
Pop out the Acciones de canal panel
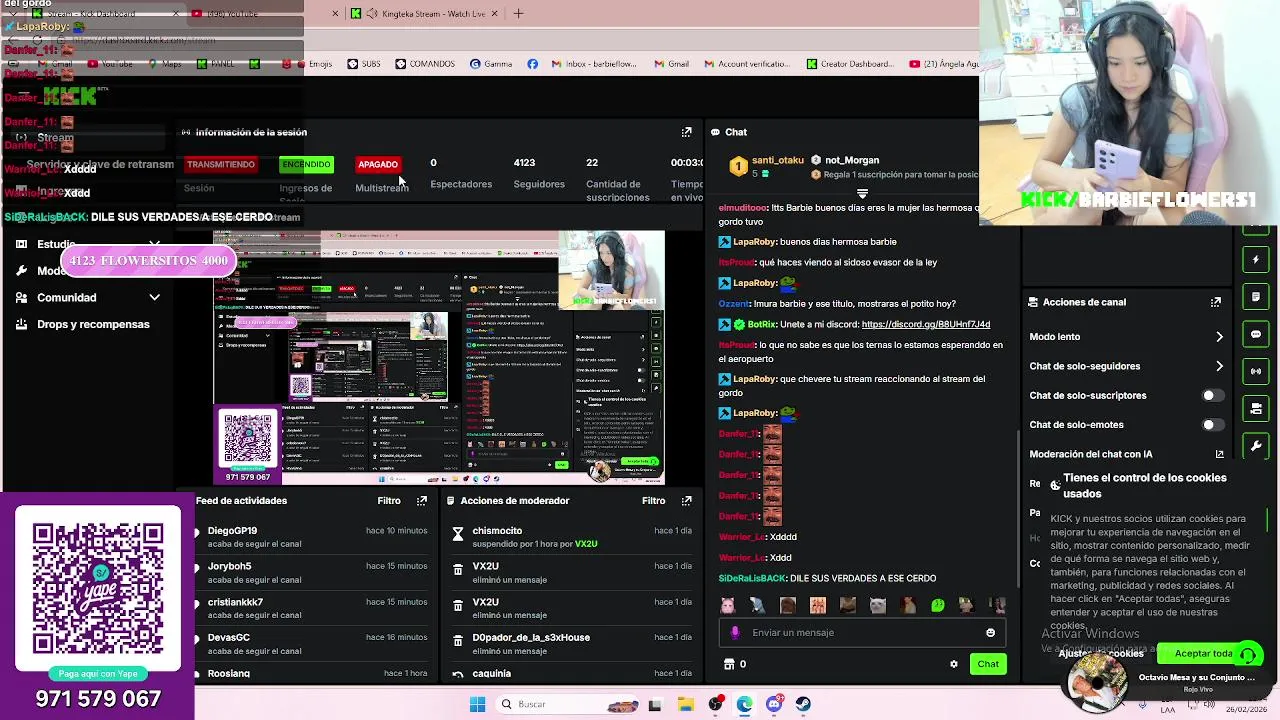point(1216,302)
